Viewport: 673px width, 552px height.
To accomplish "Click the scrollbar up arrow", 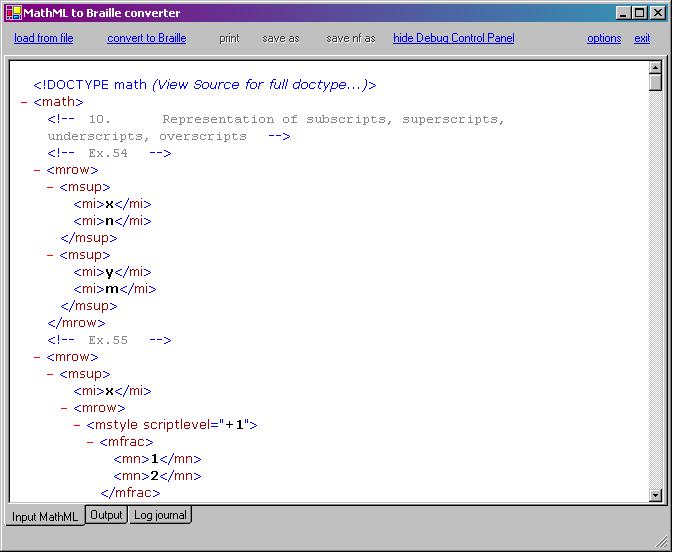I will (x=655, y=67).
